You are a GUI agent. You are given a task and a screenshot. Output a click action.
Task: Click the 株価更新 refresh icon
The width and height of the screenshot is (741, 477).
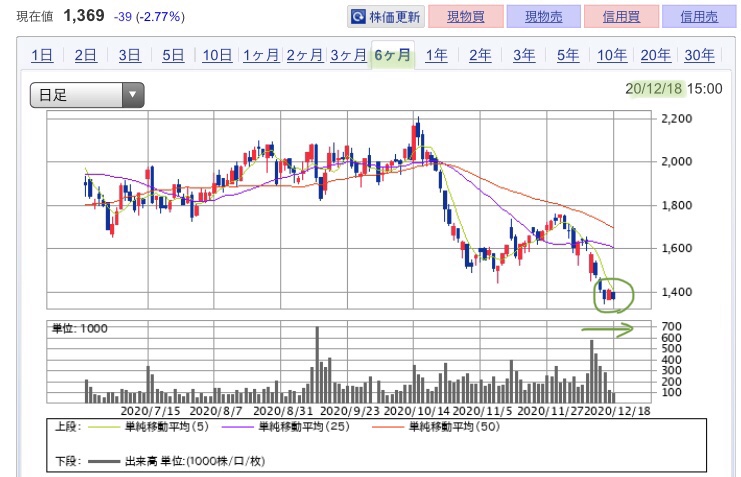tap(358, 17)
